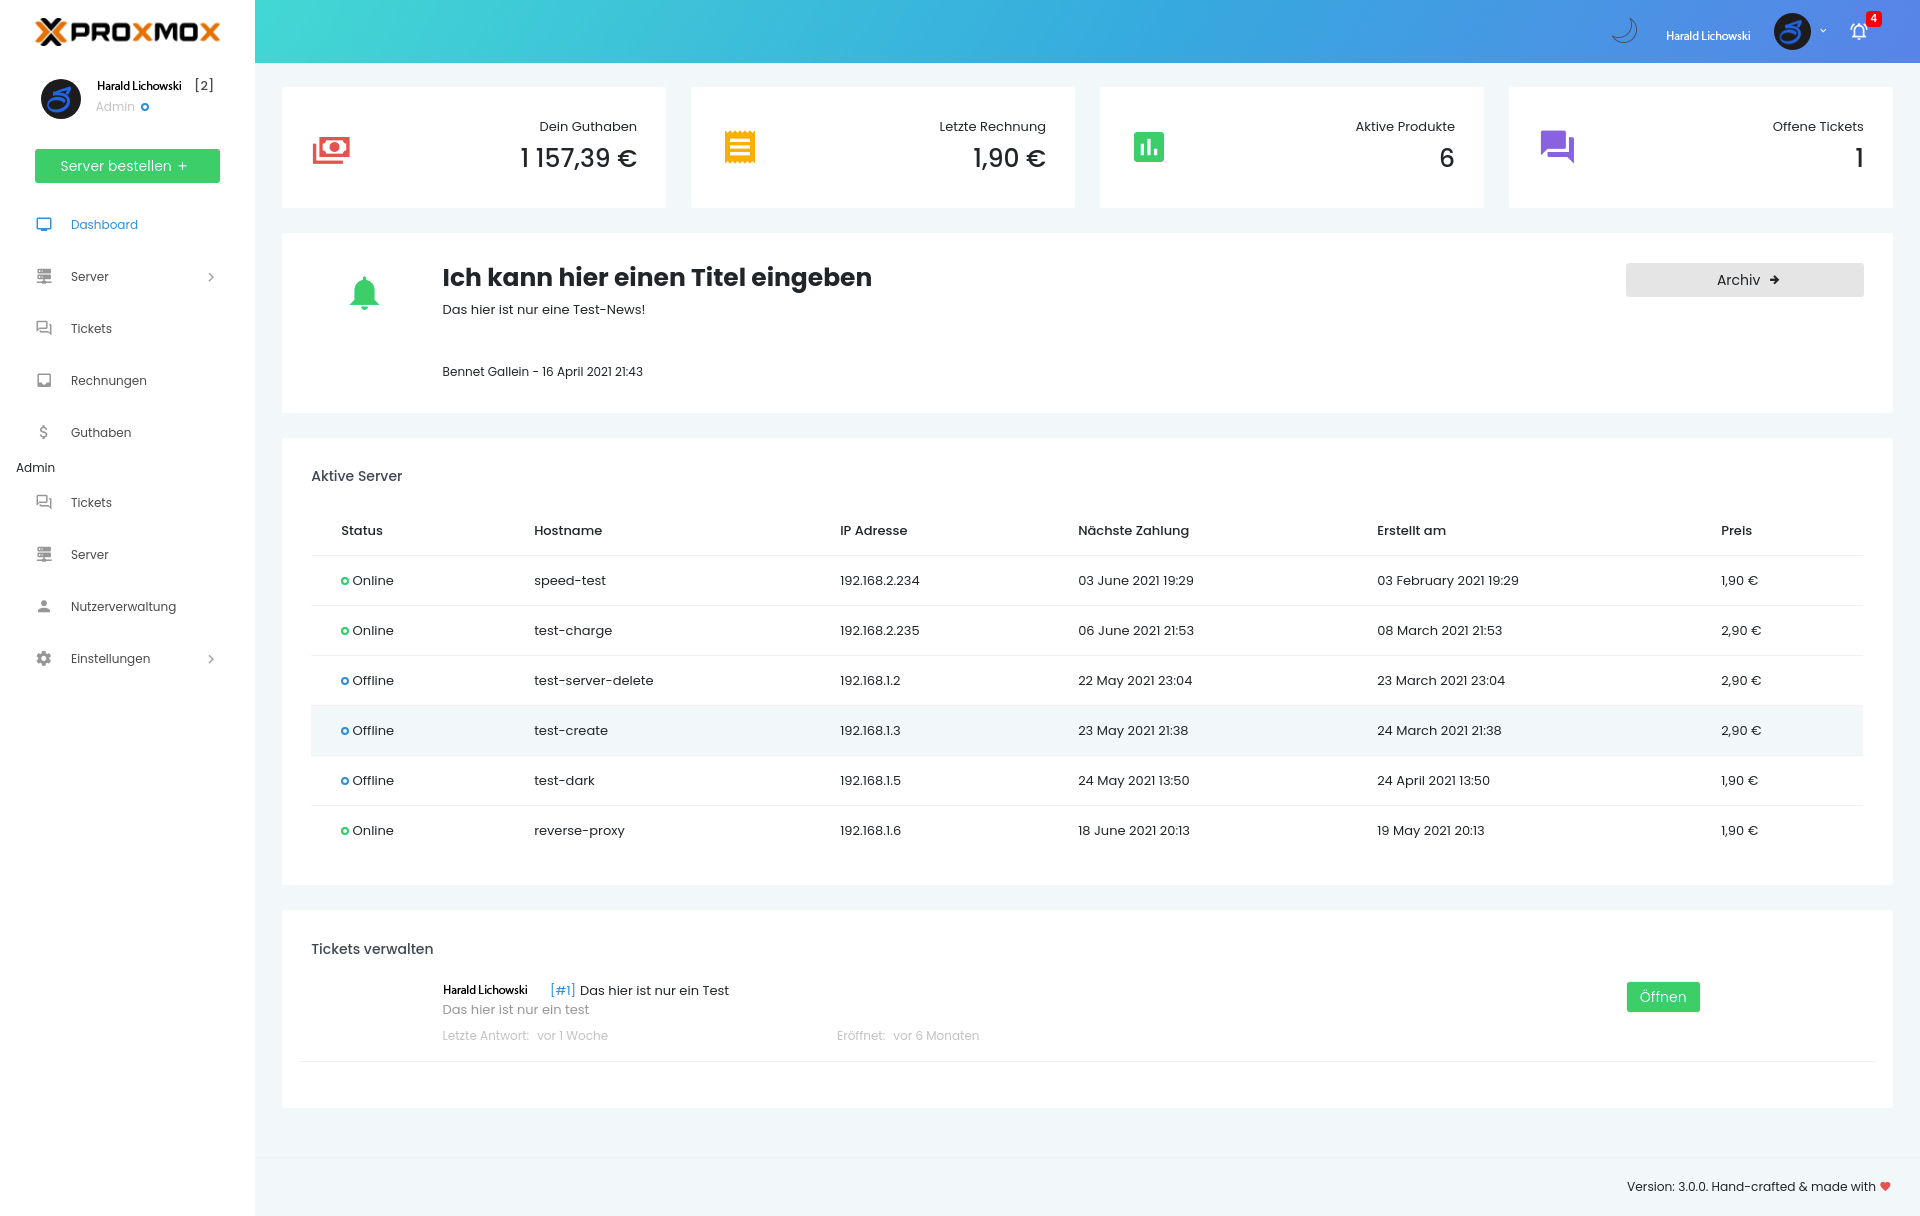Click the Server bestellen button
The image size is (1920, 1216).
127,166
